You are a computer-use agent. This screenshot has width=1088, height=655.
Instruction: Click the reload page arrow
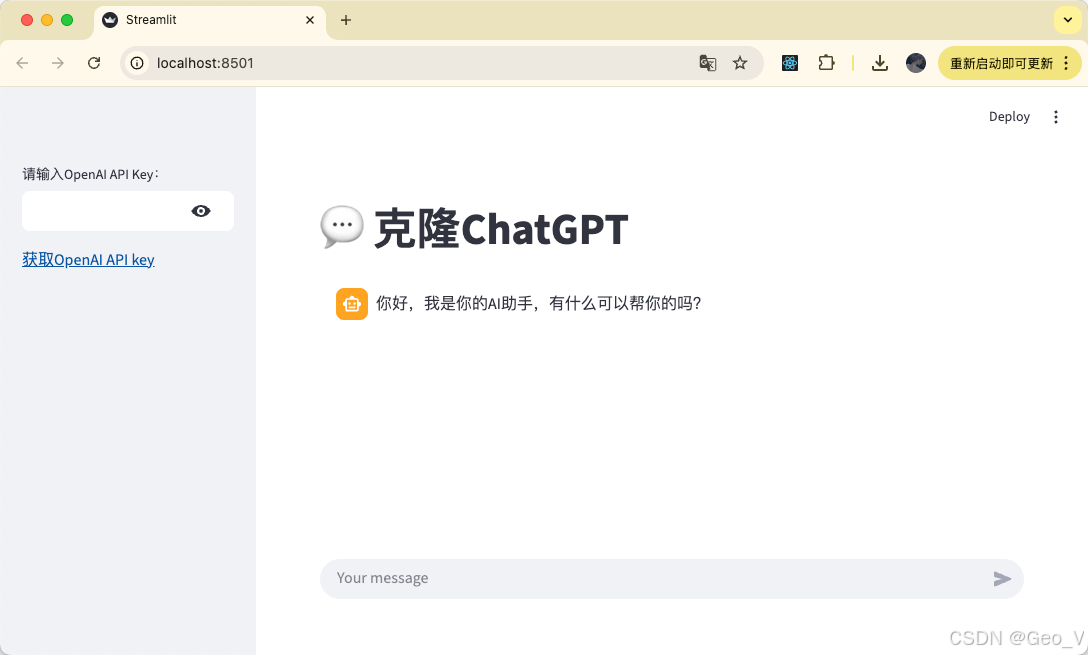coord(94,62)
